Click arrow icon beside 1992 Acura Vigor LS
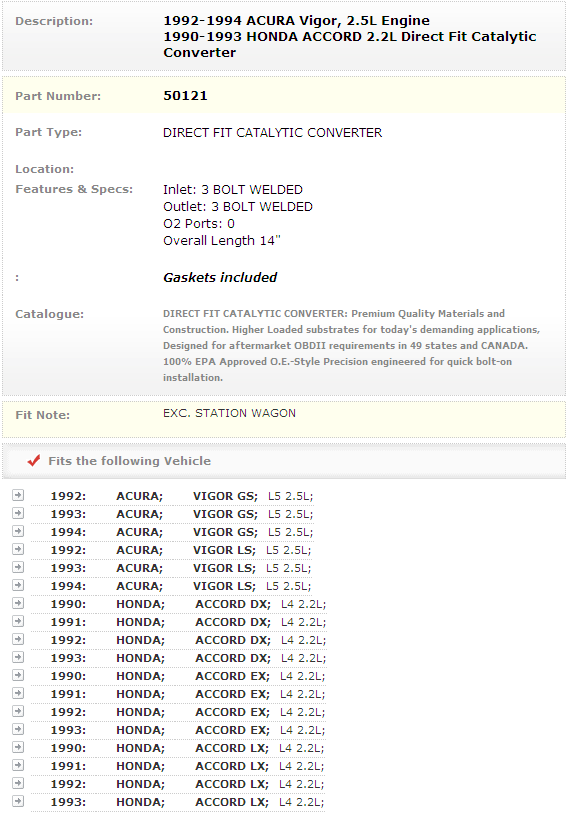Image resolution: width=570 pixels, height=817 pixels. (18, 549)
